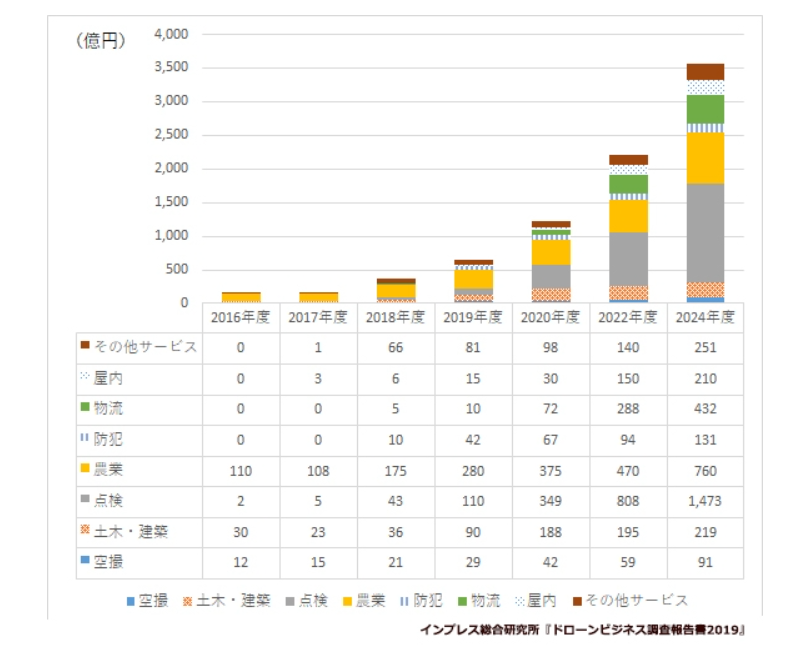
Task: Select the 808 cell in the 点検 row
Action: 628,500
